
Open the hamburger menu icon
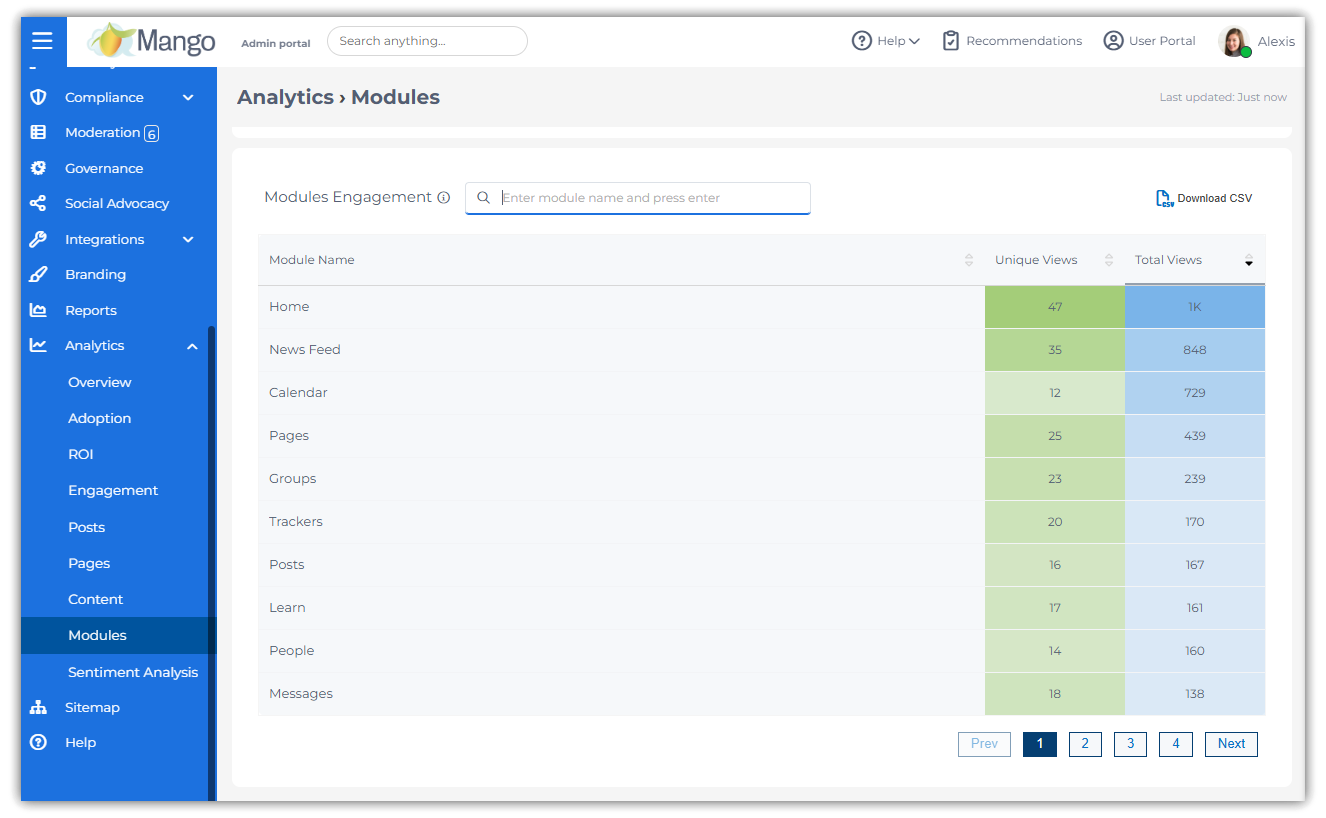(42, 41)
